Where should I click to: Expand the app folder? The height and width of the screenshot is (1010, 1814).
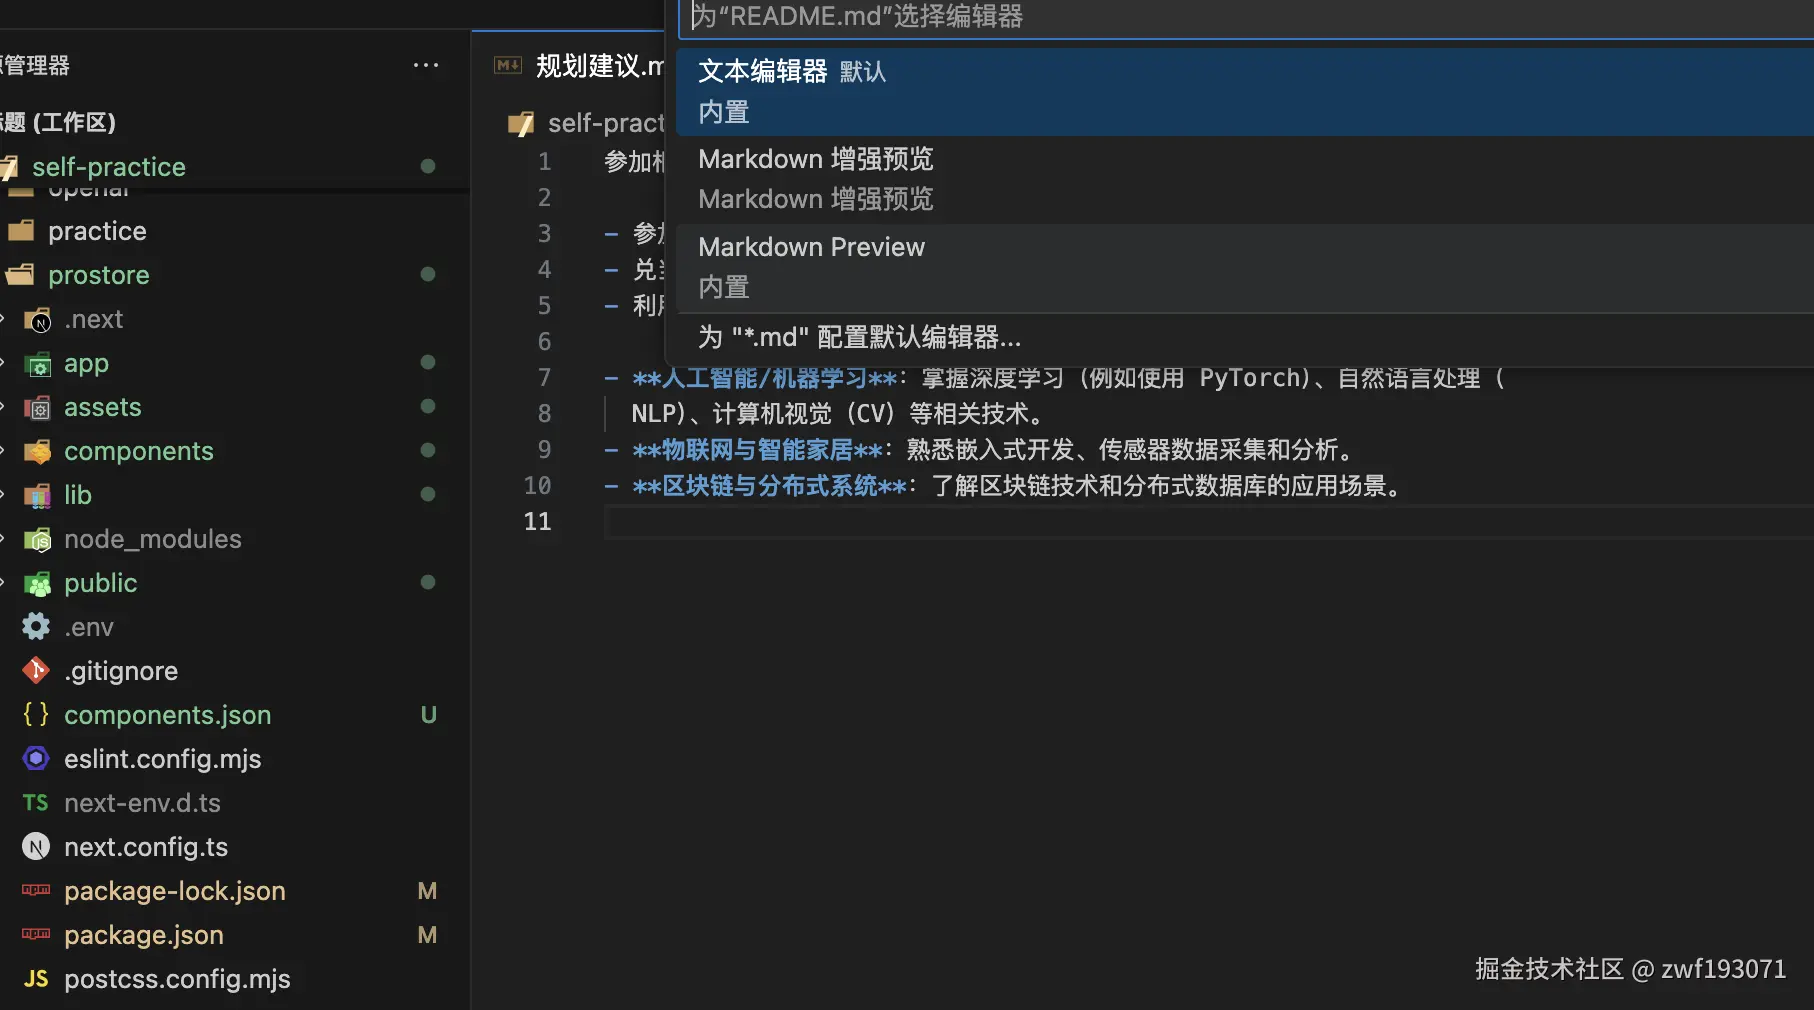86,363
